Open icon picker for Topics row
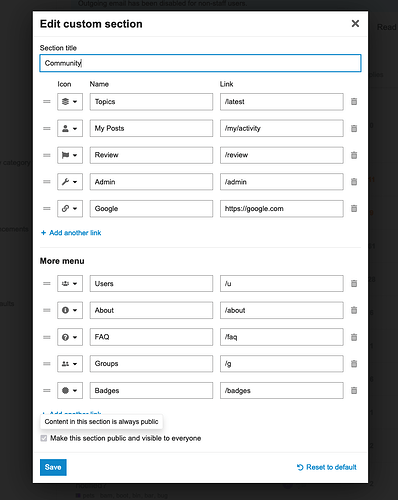 tap(70, 102)
